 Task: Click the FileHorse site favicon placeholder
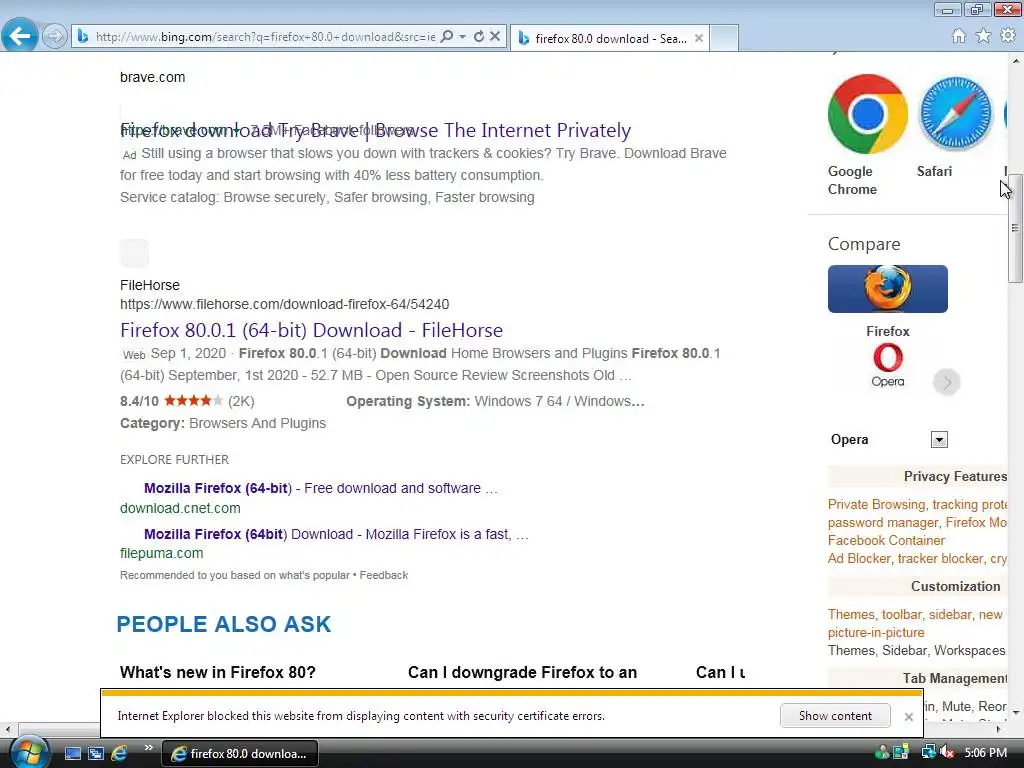pos(134,253)
